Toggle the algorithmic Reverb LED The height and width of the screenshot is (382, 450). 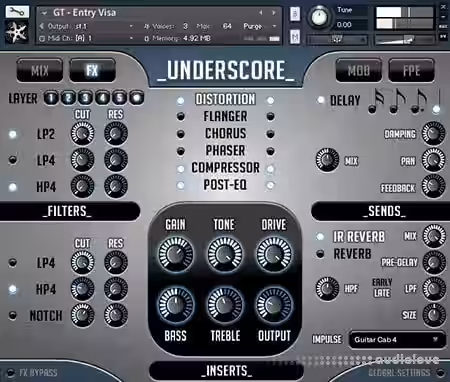[x=320, y=254]
